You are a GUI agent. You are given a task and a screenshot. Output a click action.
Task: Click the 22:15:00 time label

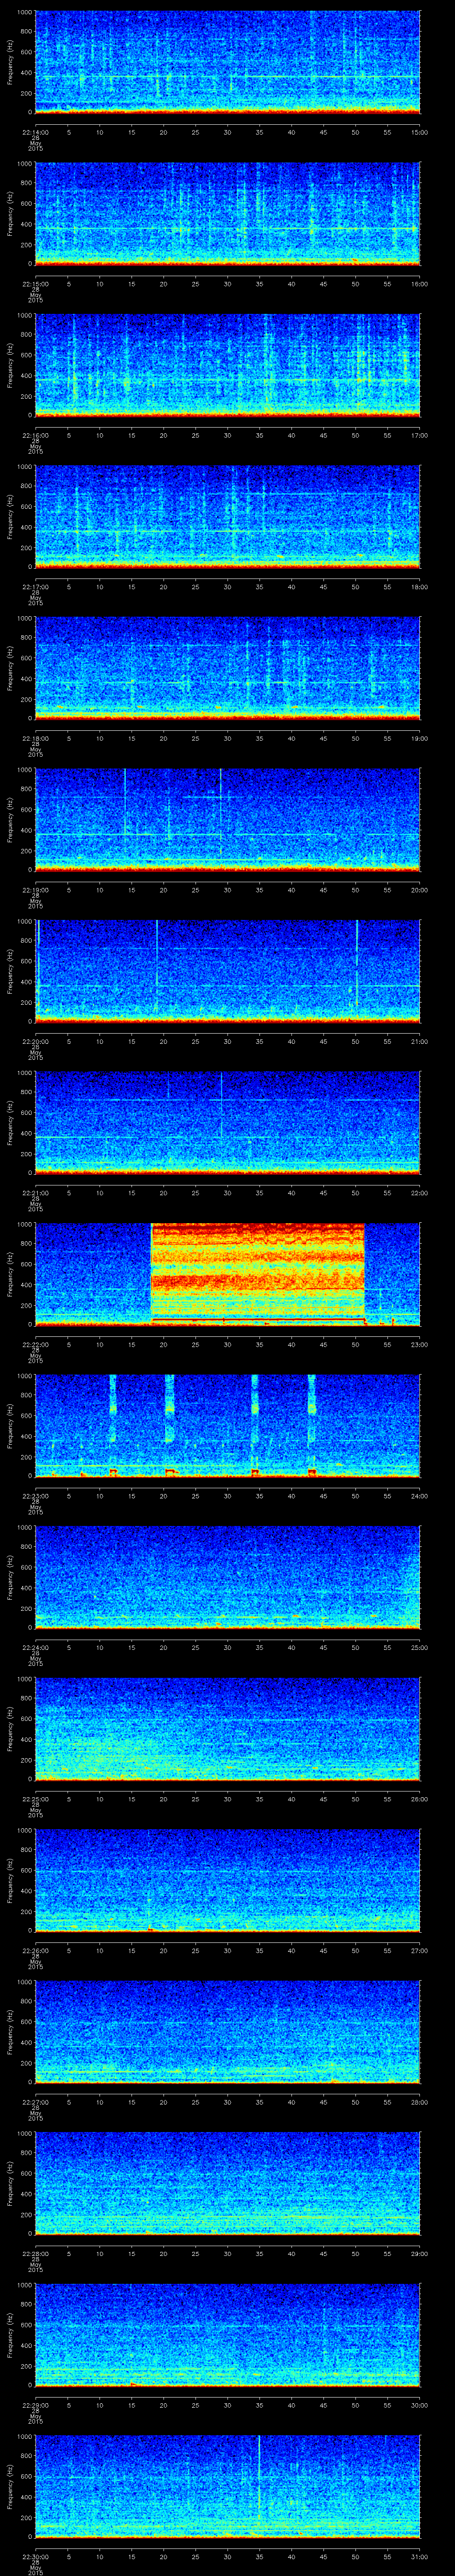(35, 284)
